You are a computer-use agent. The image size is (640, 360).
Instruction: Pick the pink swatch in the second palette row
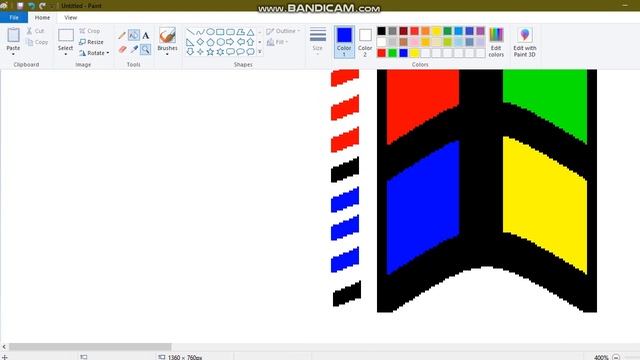click(x=414, y=42)
